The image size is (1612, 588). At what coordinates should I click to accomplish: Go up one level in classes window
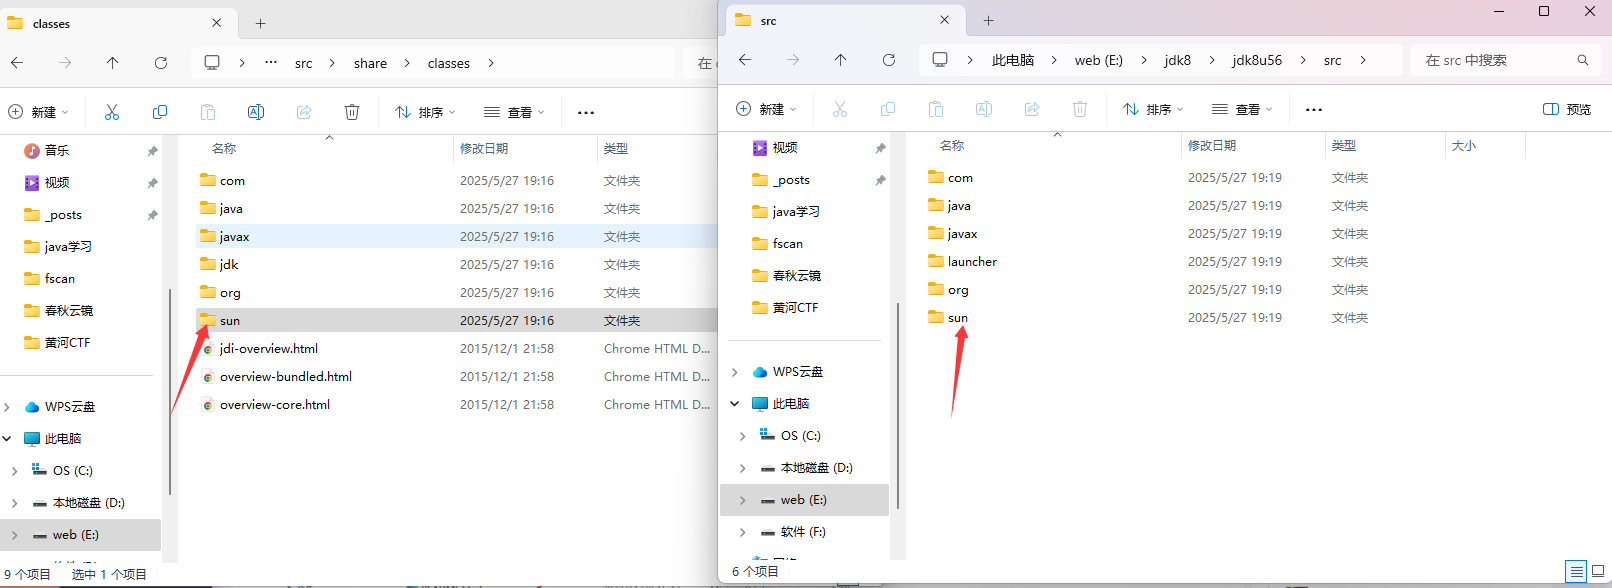pyautogui.click(x=113, y=63)
